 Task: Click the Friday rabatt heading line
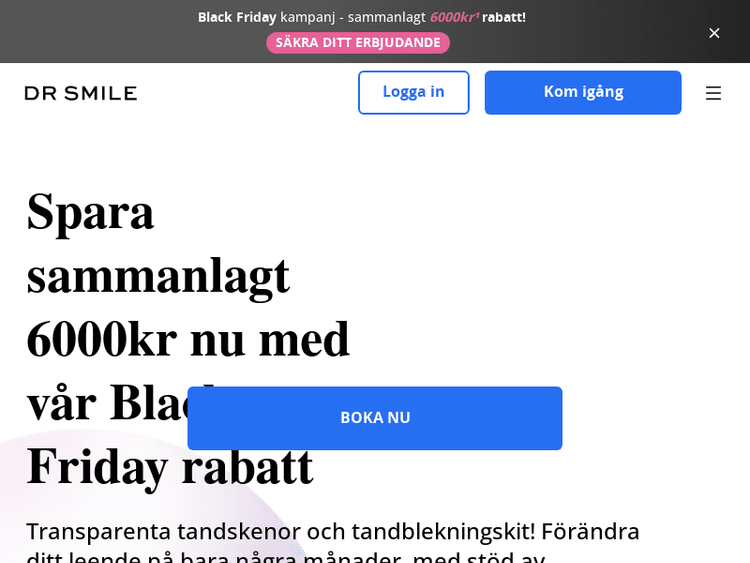point(170,466)
